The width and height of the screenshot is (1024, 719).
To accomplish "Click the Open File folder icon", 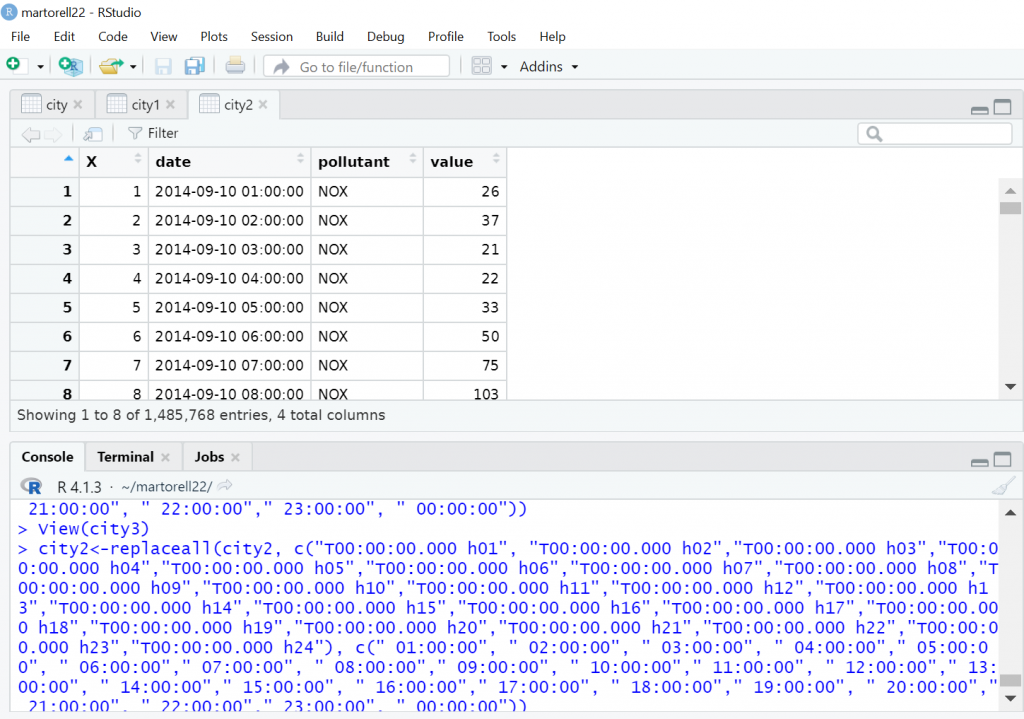I will (111, 66).
